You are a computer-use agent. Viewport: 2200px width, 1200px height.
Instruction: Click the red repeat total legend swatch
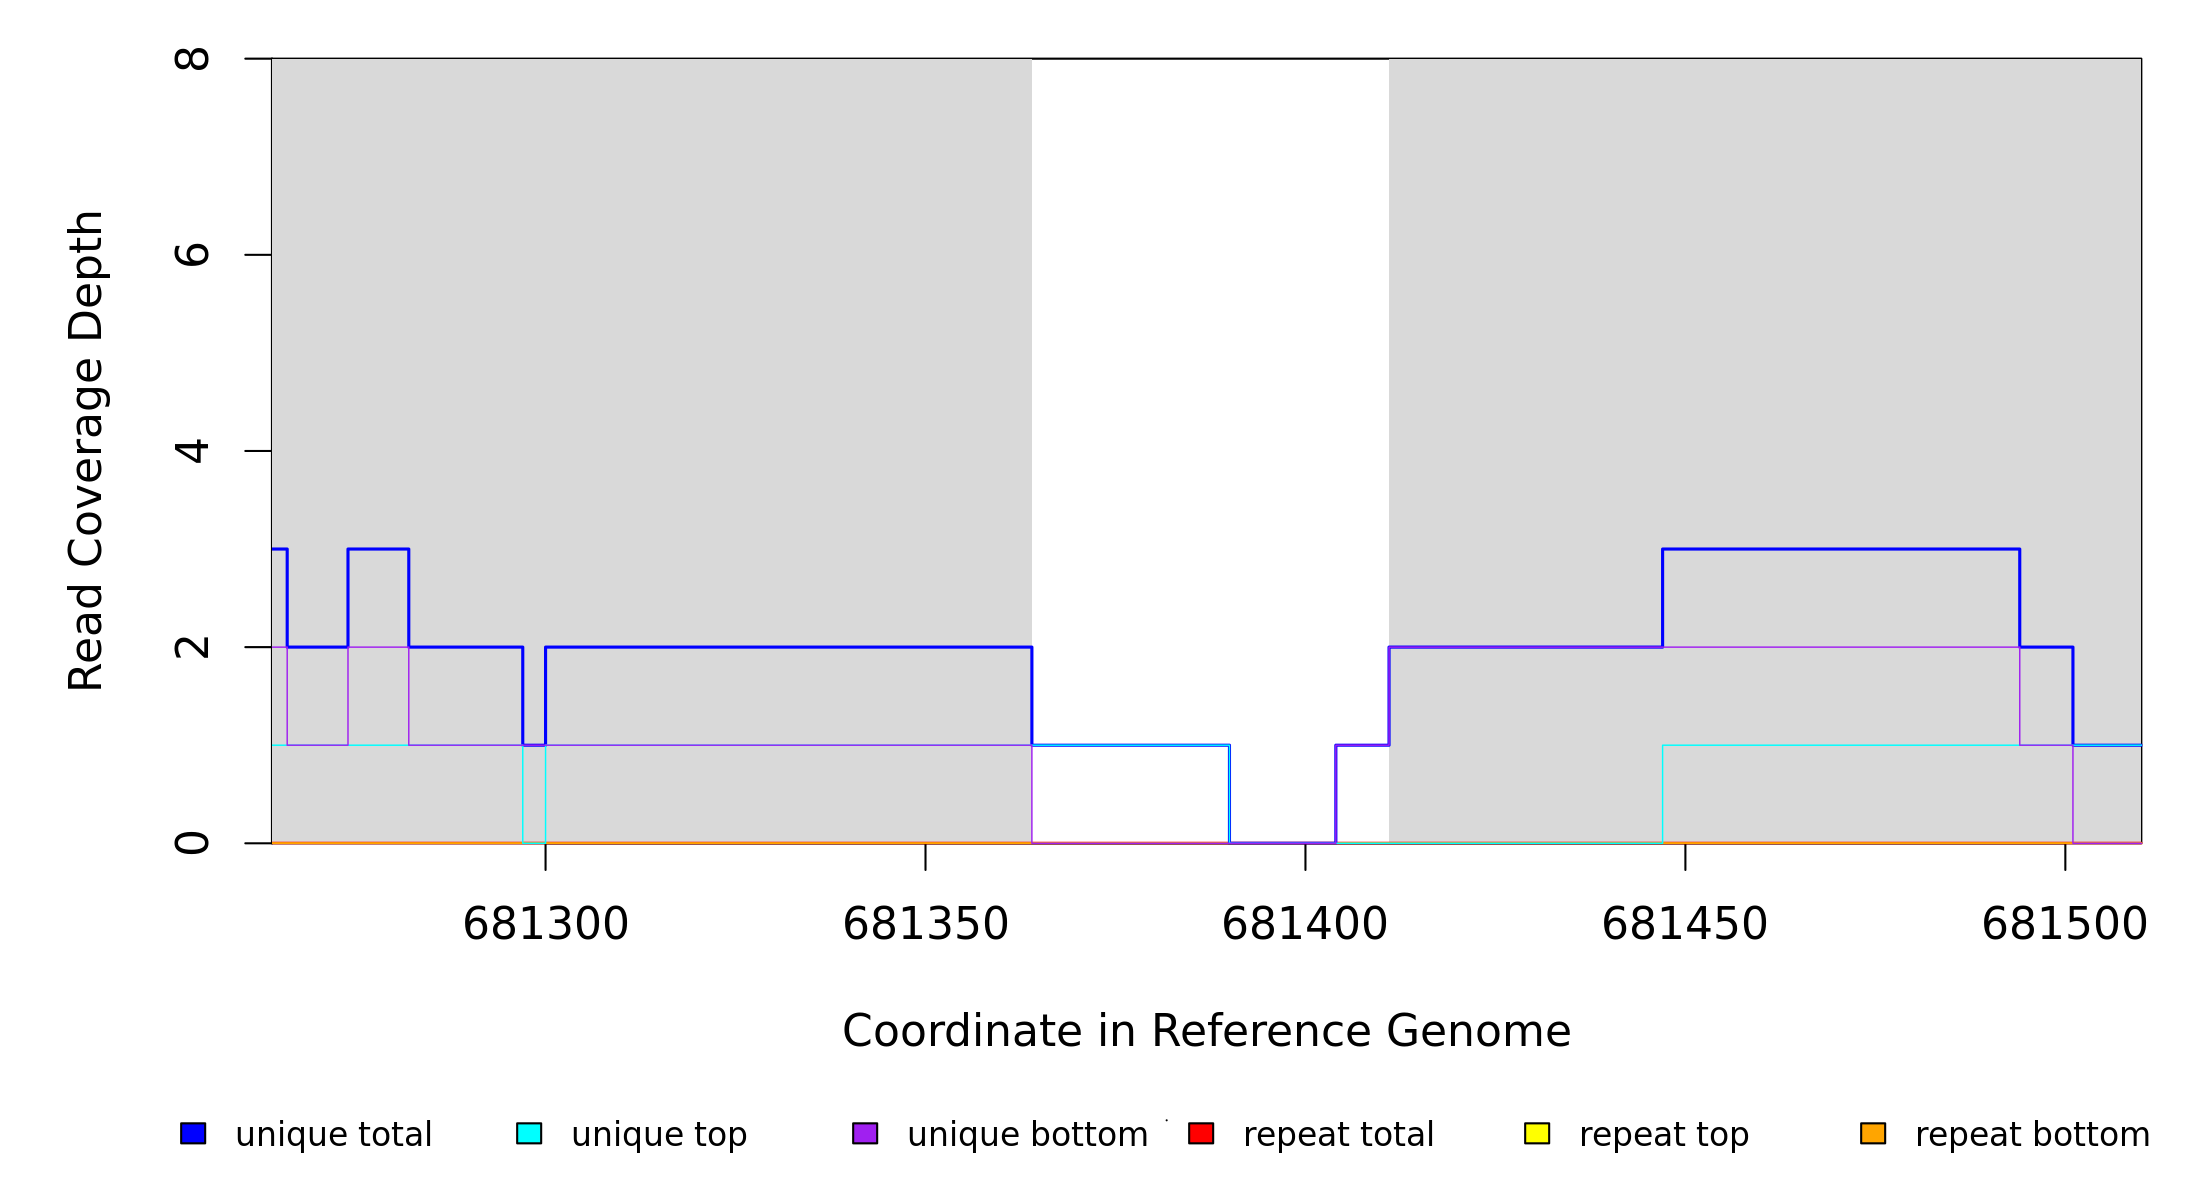[1201, 1133]
